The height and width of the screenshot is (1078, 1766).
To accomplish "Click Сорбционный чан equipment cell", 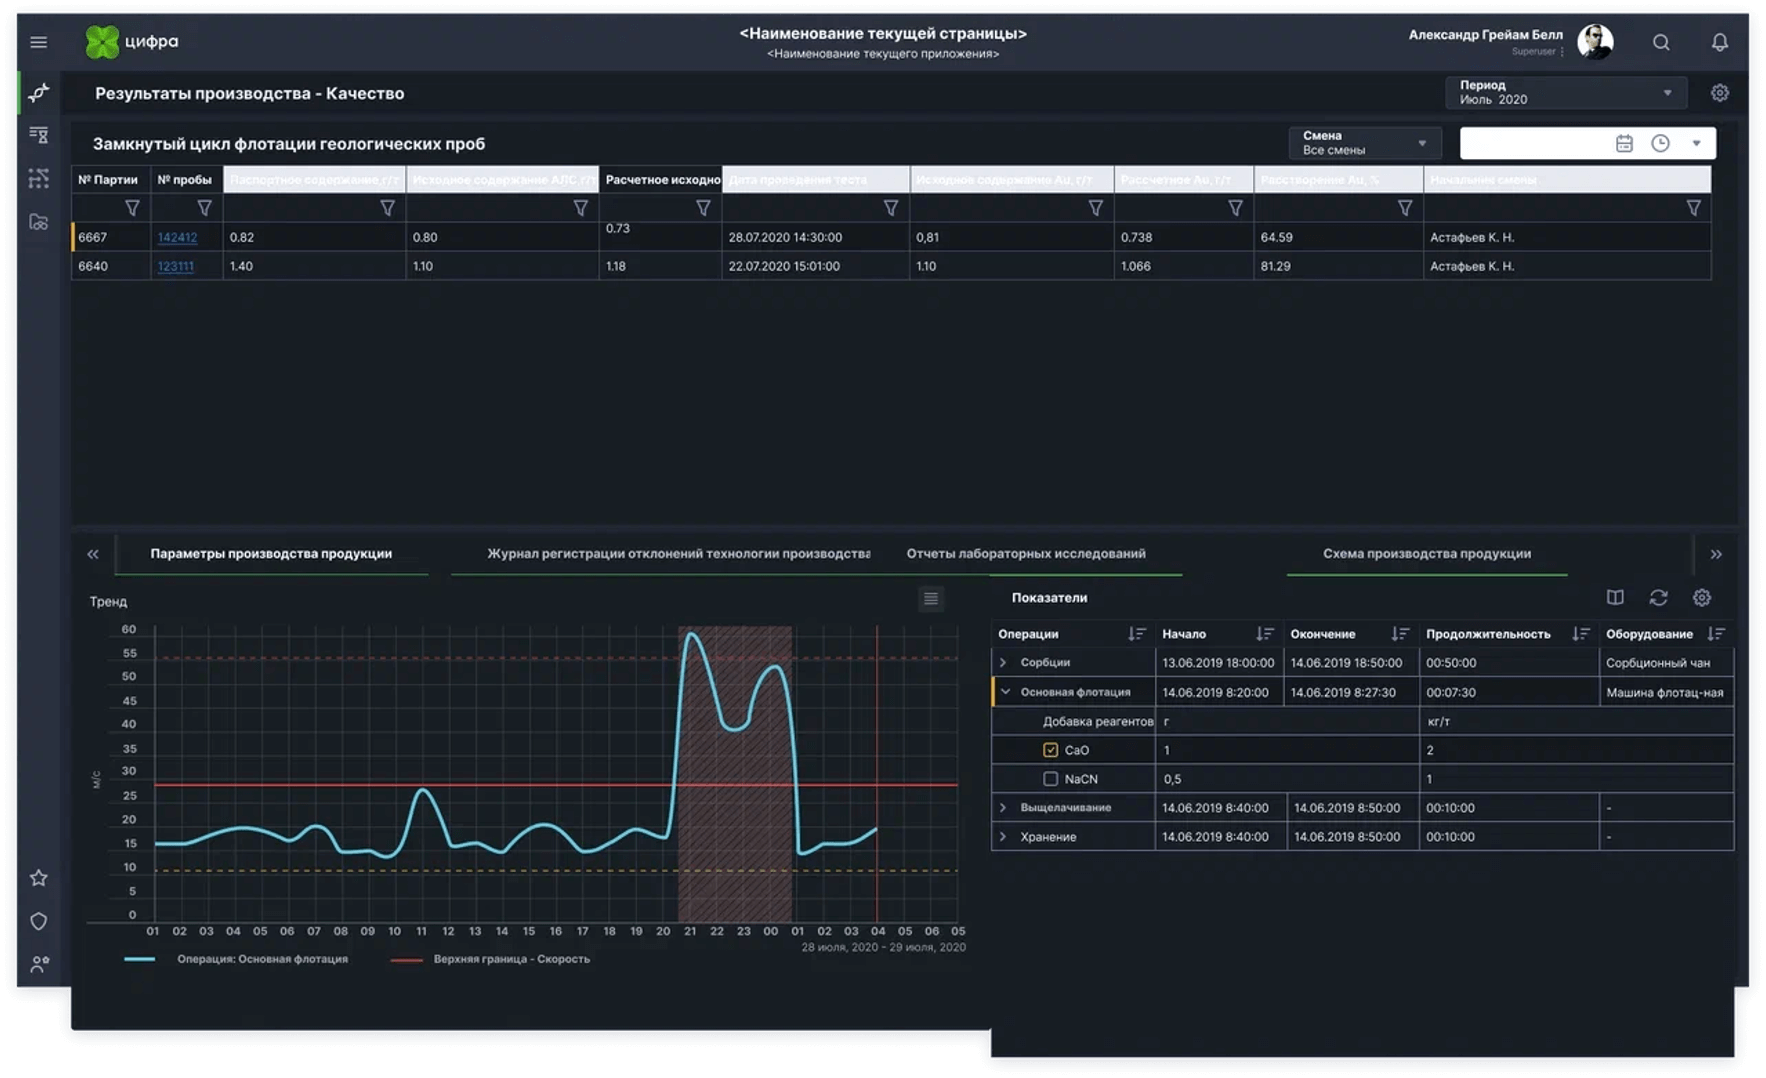I will click(1665, 663).
